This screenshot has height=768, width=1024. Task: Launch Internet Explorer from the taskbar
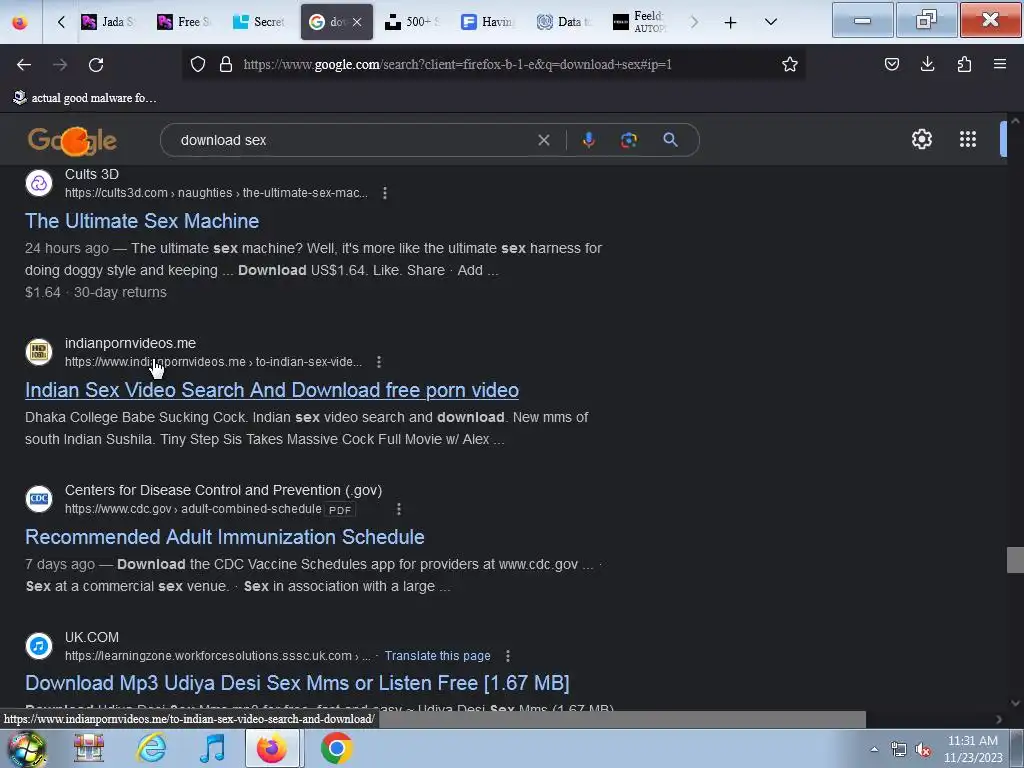[x=152, y=748]
